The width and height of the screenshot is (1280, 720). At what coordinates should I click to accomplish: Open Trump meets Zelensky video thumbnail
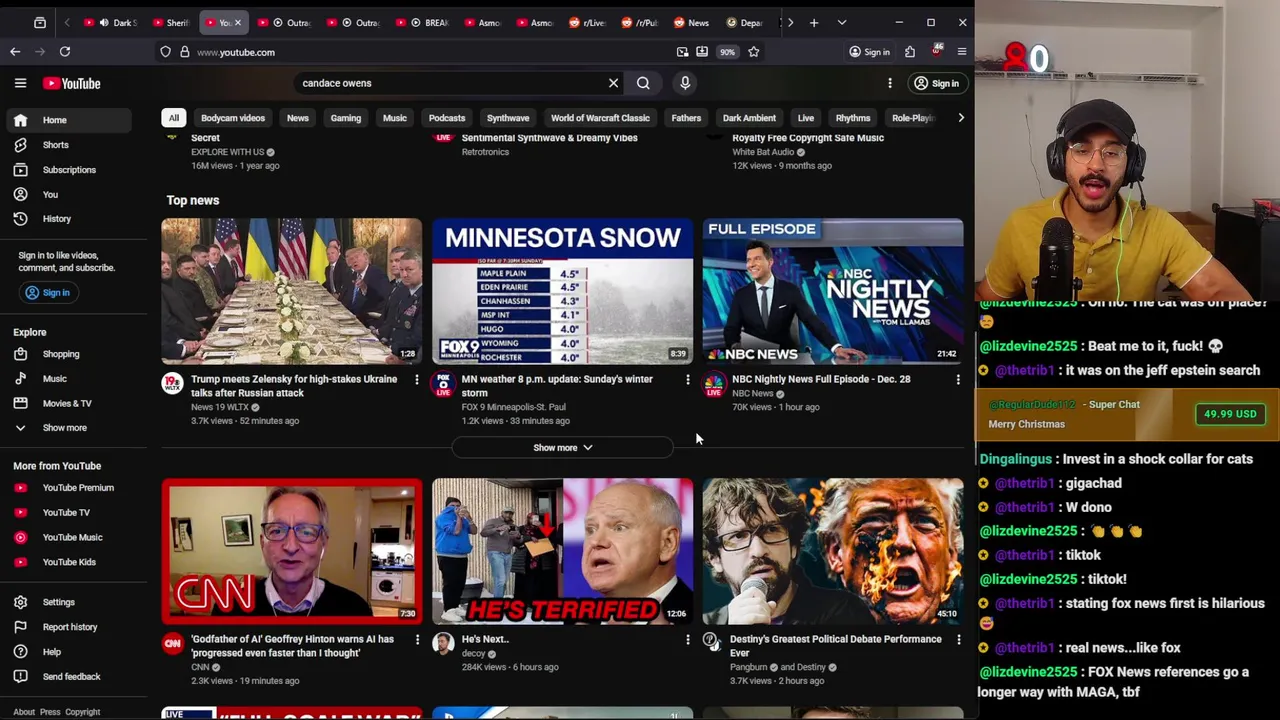(292, 291)
